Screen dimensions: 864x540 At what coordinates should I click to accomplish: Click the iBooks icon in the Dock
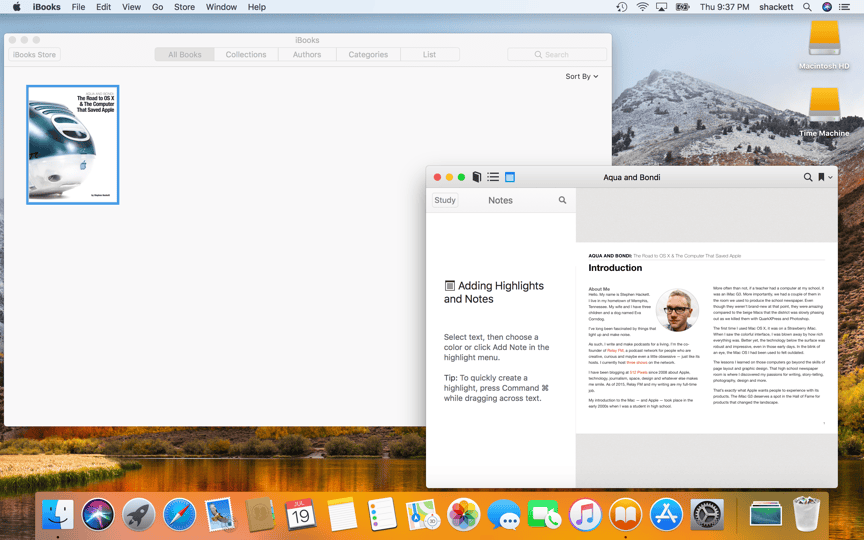coord(625,515)
